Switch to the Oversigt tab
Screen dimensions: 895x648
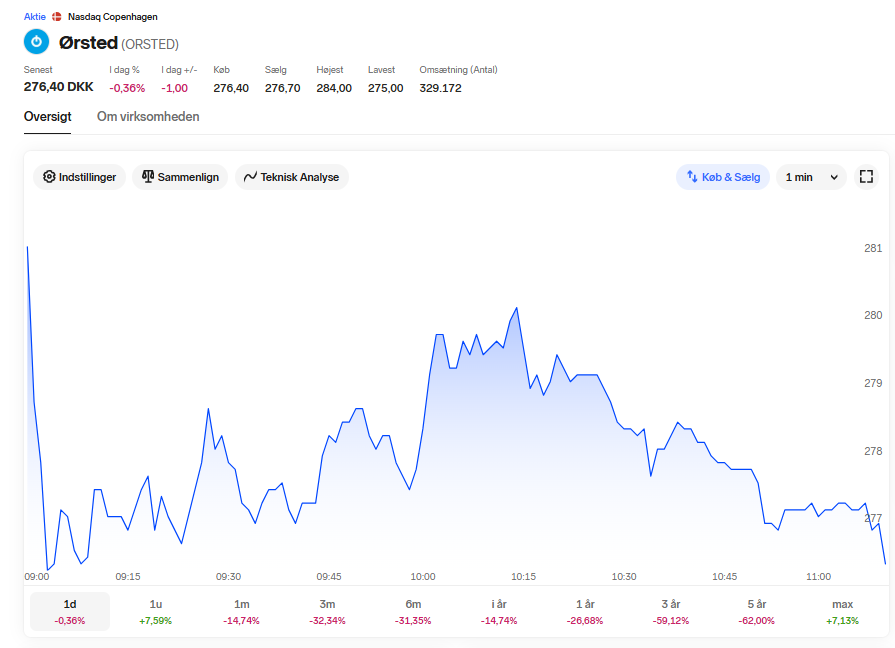pos(47,116)
